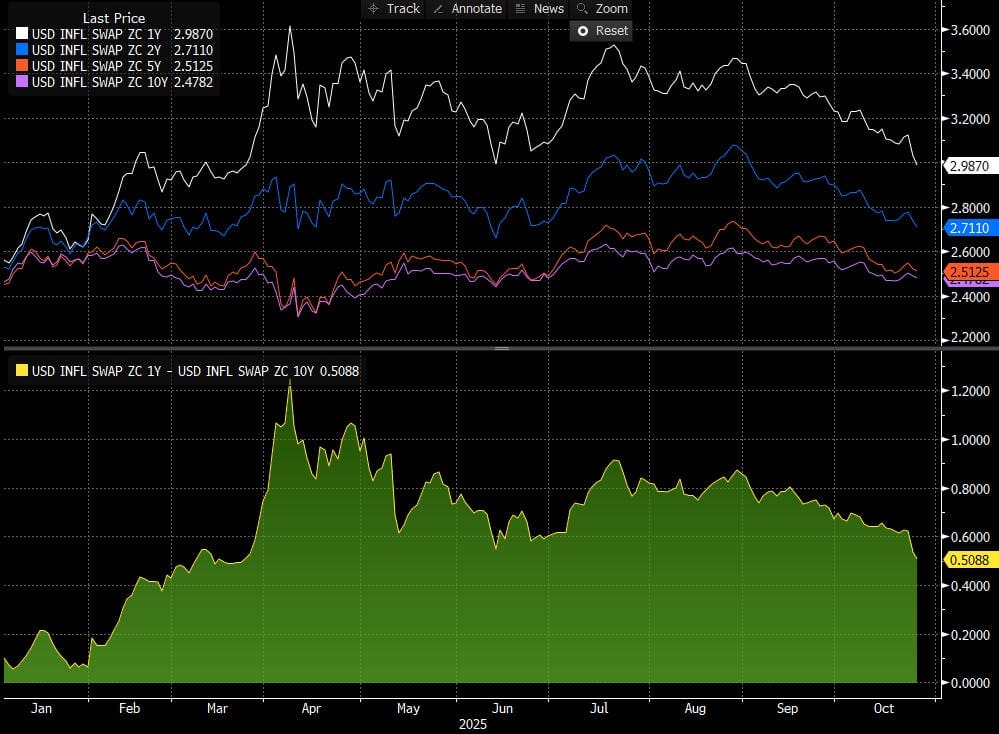Click the yellow 1Y-10Y spread legend swatch
999x734 pixels.
[x=20, y=371]
